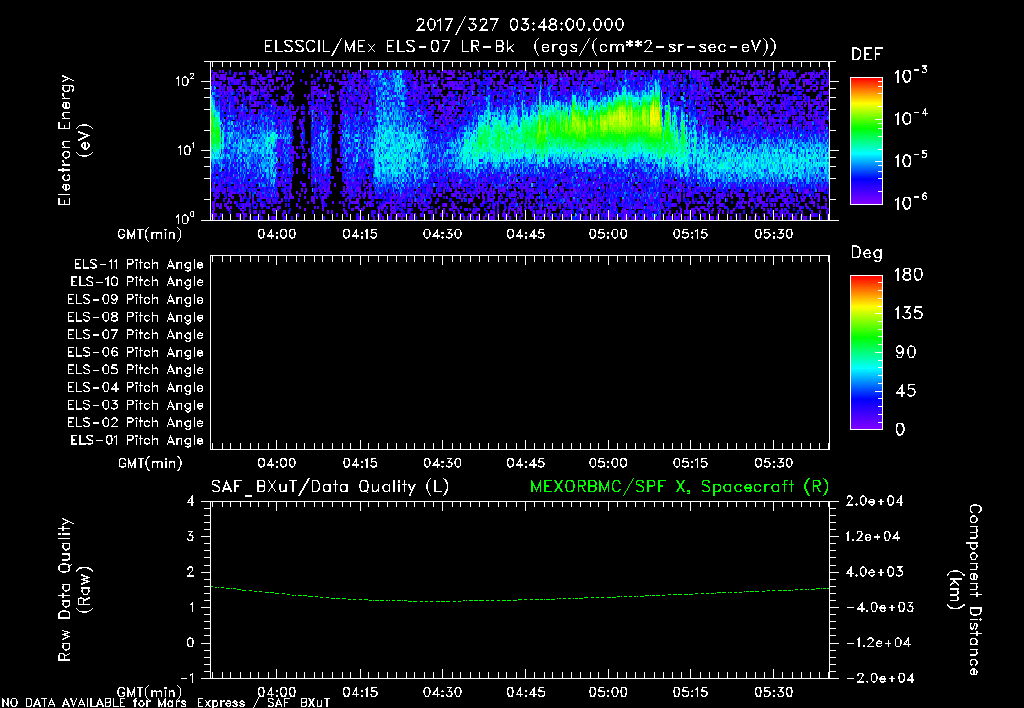The image size is (1024, 708).
Task: Click the 05:00 label under the electron spectrogram
Action: (608, 234)
